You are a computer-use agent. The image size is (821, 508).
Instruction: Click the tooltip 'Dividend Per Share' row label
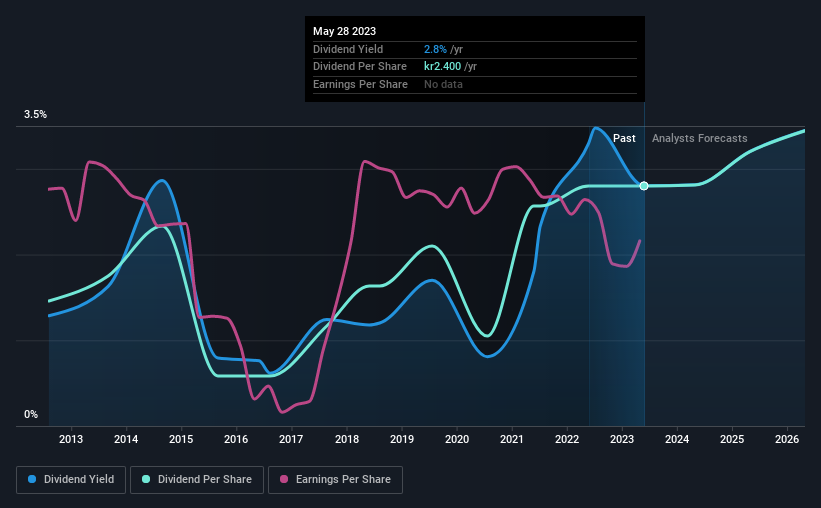(360, 67)
